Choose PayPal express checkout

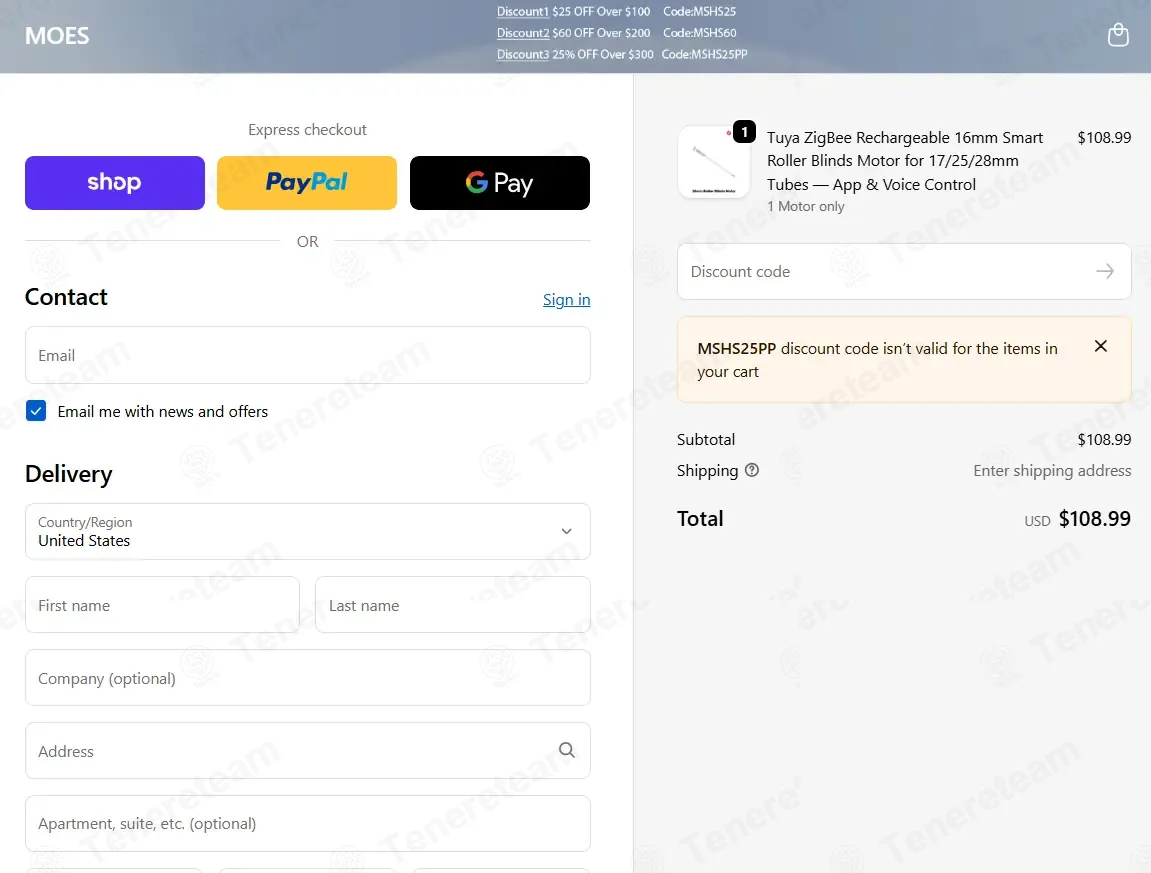point(307,183)
